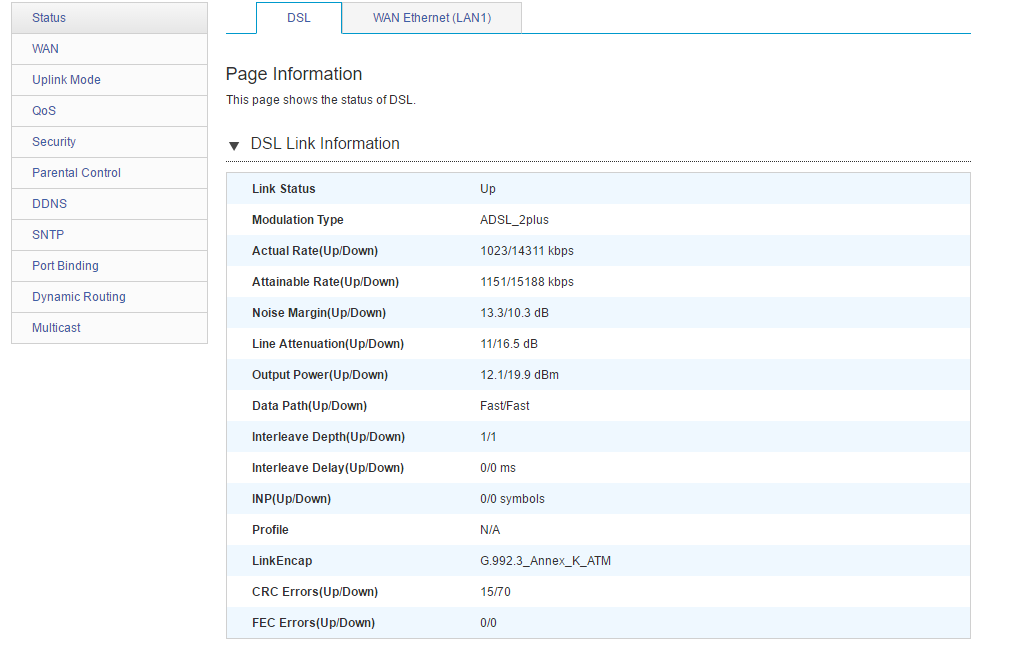Select DDNS in the left menu
This screenshot has width=1018, height=654.
pyautogui.click(x=50, y=204)
